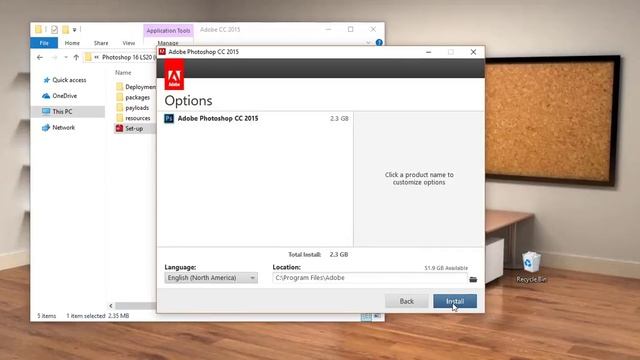640x360 pixels.
Task: Select the Deployment folder in File Explorer
Action: click(x=136, y=87)
